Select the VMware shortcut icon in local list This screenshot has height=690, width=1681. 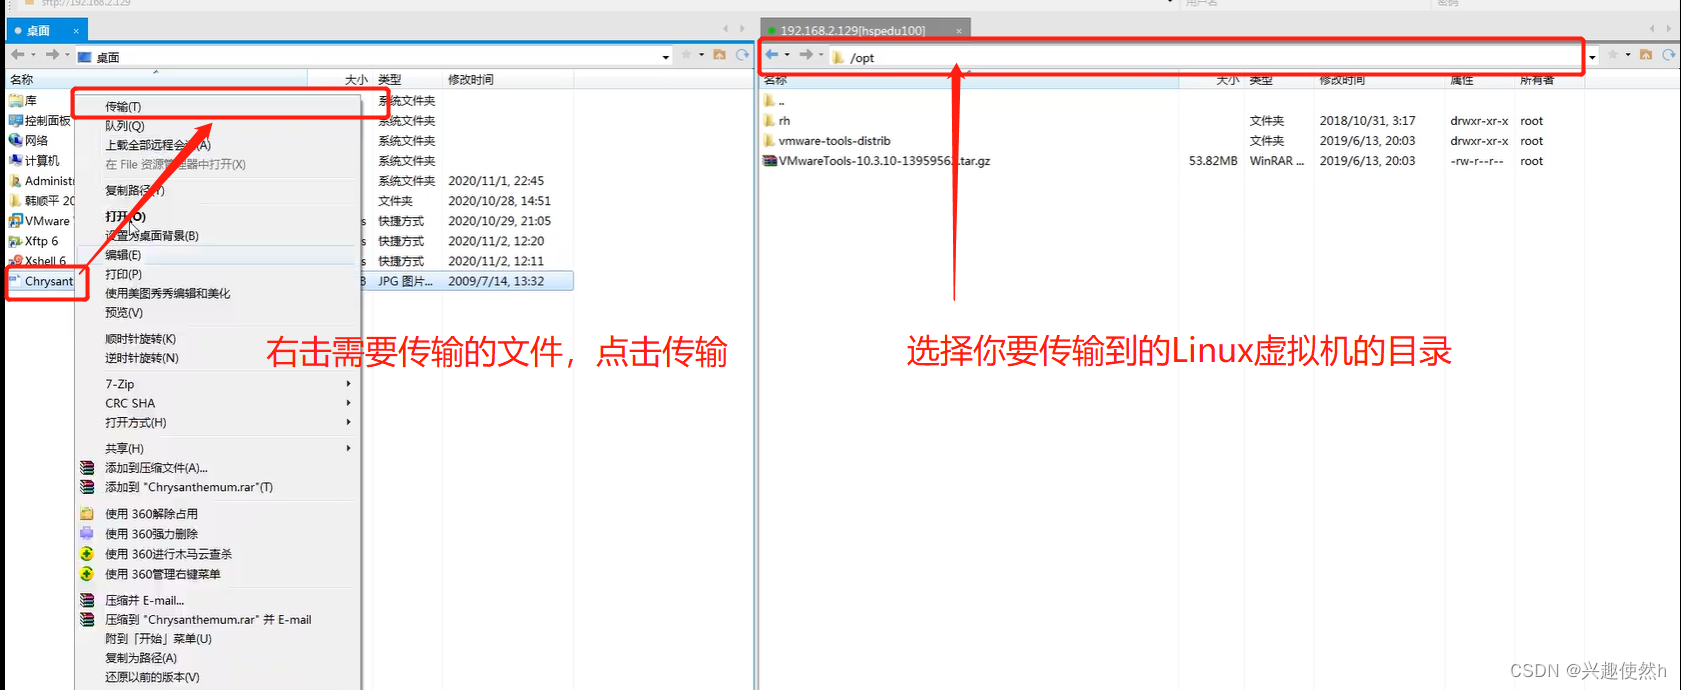[x=16, y=221]
